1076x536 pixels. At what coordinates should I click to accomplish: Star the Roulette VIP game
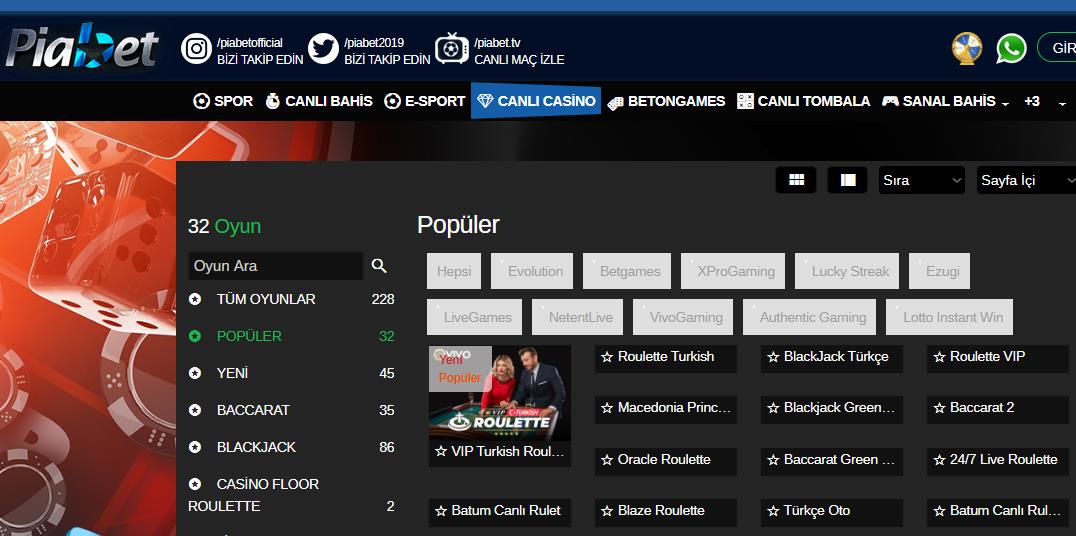click(938, 357)
